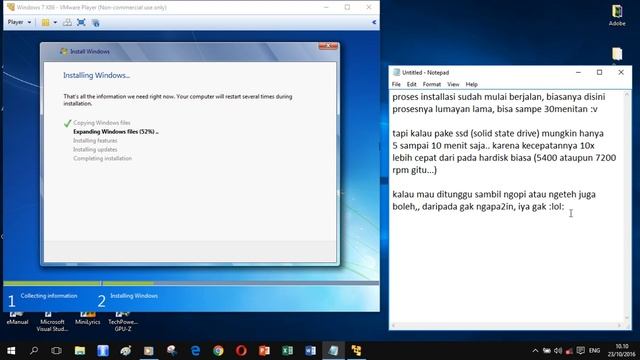Launch Opera browser from the taskbar
Screen dimensions: 640x360
(x=241, y=351)
